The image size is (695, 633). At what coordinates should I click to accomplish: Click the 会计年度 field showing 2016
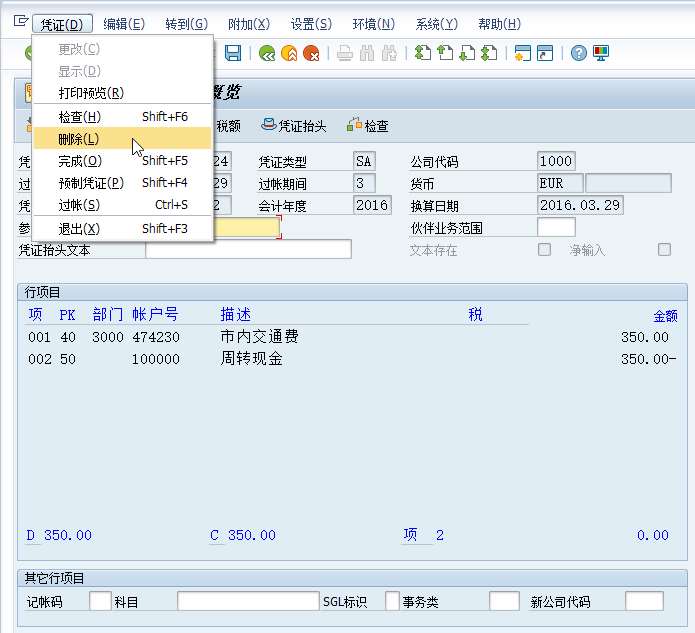372,205
